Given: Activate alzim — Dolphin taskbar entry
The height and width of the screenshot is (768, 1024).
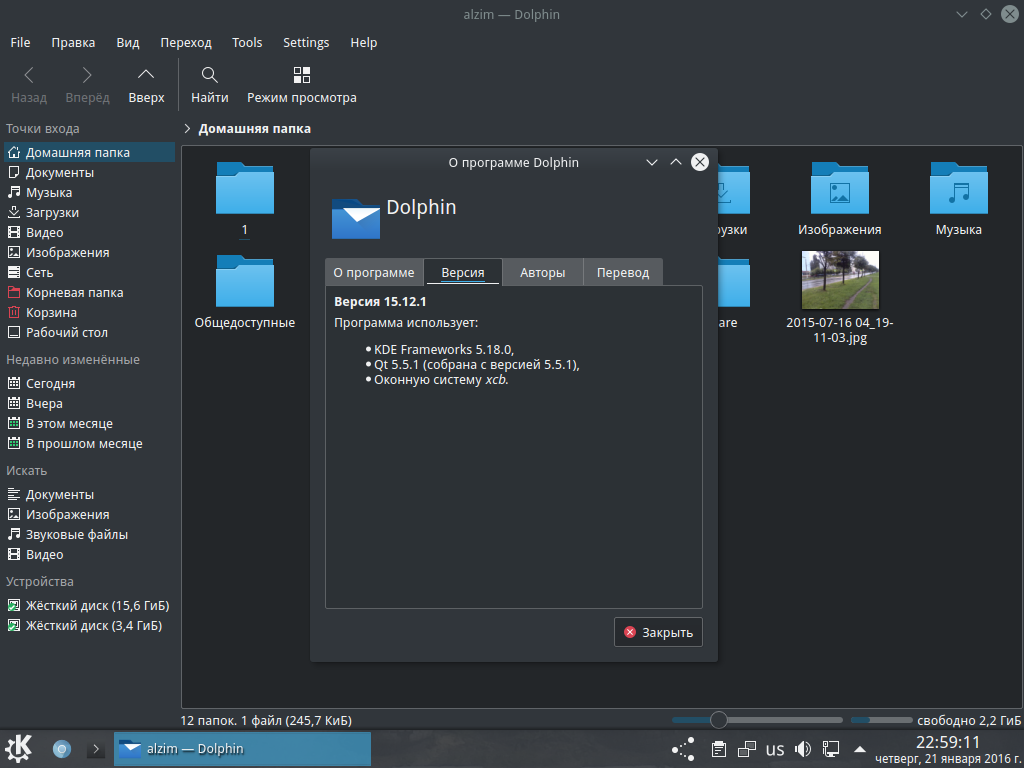Looking at the screenshot, I should 242,749.
